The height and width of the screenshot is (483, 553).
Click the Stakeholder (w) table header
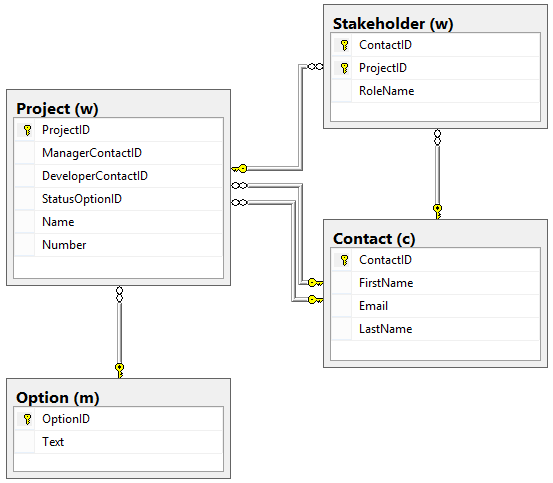[393, 24]
